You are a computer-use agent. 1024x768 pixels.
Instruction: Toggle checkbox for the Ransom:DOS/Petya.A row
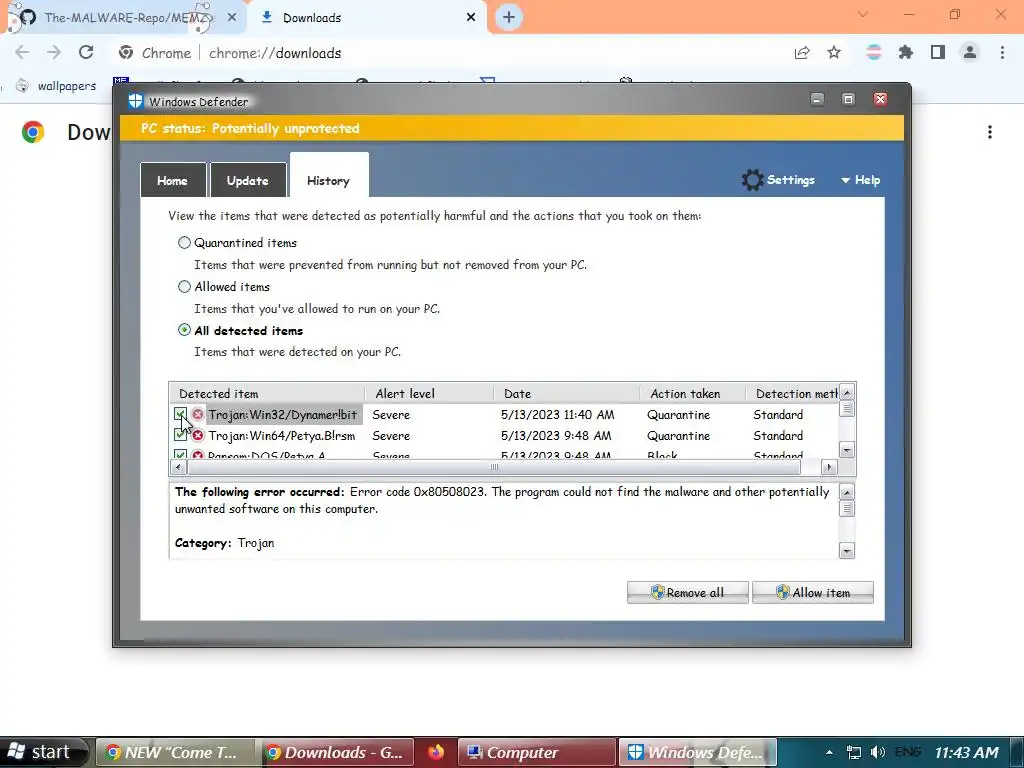coord(180,454)
